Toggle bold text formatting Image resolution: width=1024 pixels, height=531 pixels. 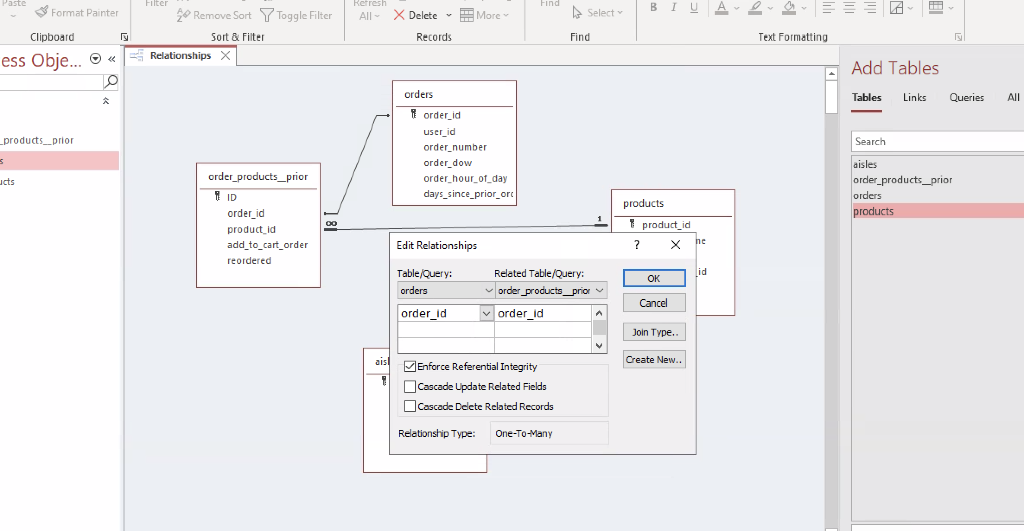[x=653, y=8]
